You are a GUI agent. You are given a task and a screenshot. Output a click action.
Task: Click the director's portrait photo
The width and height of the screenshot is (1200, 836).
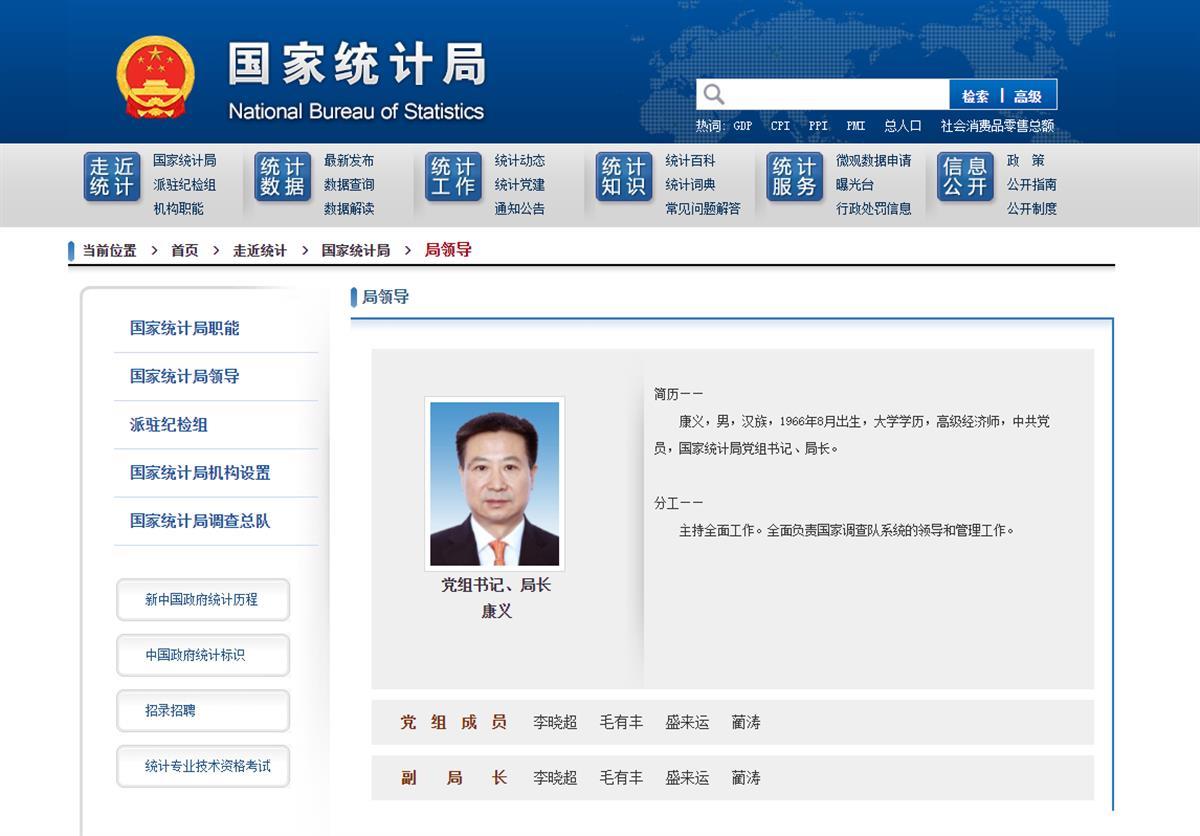tap(494, 484)
